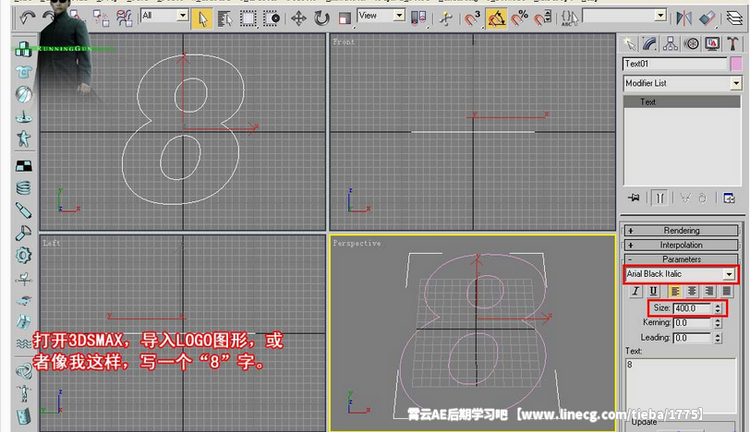Click the Kerning value field

coord(692,323)
